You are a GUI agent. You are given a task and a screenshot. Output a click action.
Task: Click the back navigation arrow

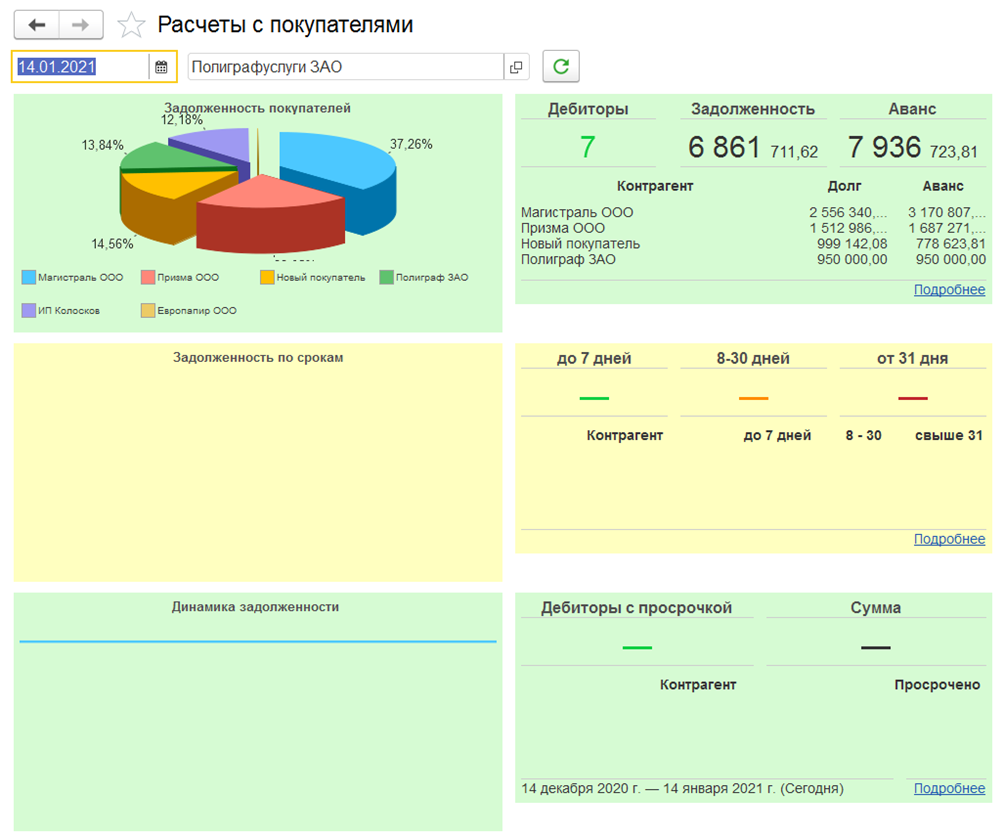(x=36, y=25)
